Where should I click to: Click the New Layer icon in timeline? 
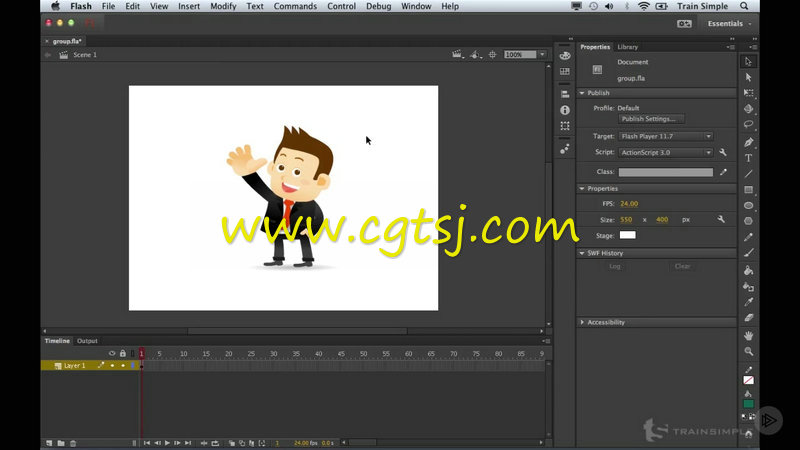[49, 443]
